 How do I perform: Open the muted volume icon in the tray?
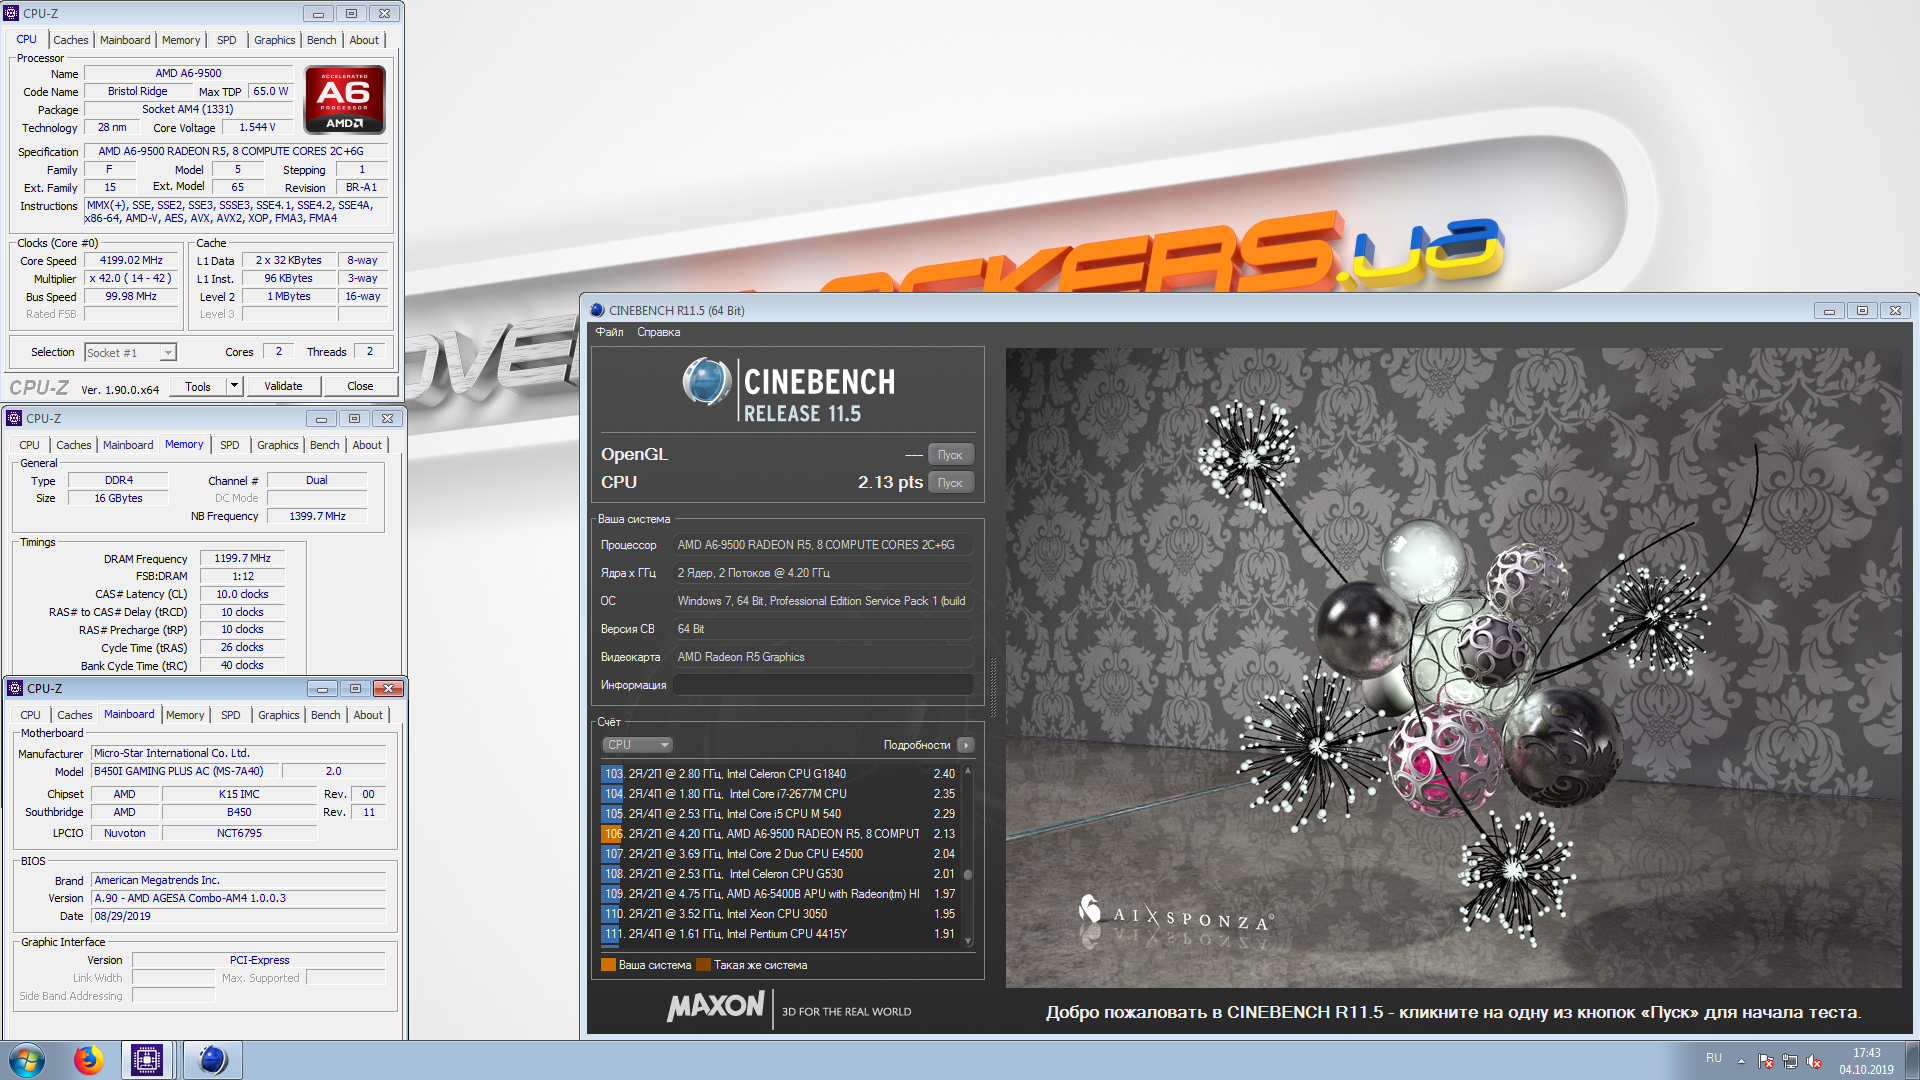[1814, 1061]
